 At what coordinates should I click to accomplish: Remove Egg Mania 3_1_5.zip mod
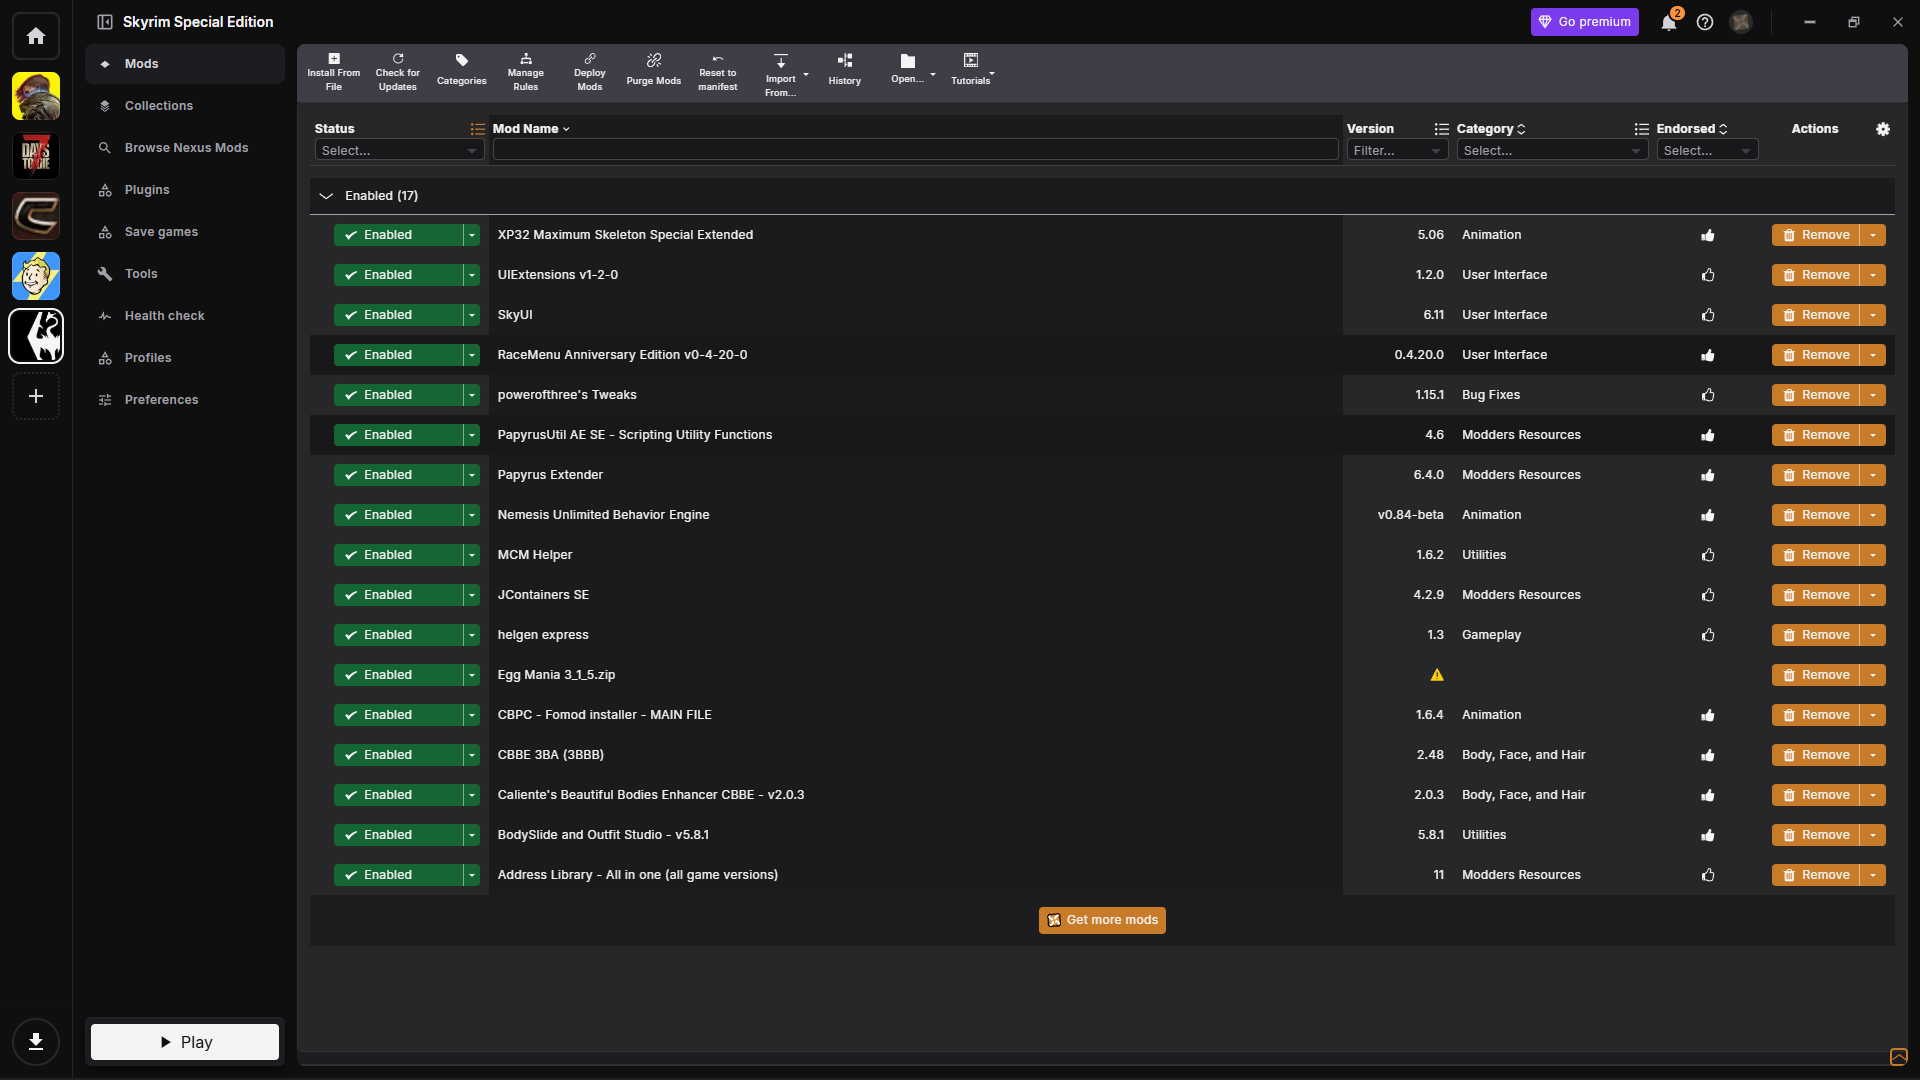(x=1816, y=675)
